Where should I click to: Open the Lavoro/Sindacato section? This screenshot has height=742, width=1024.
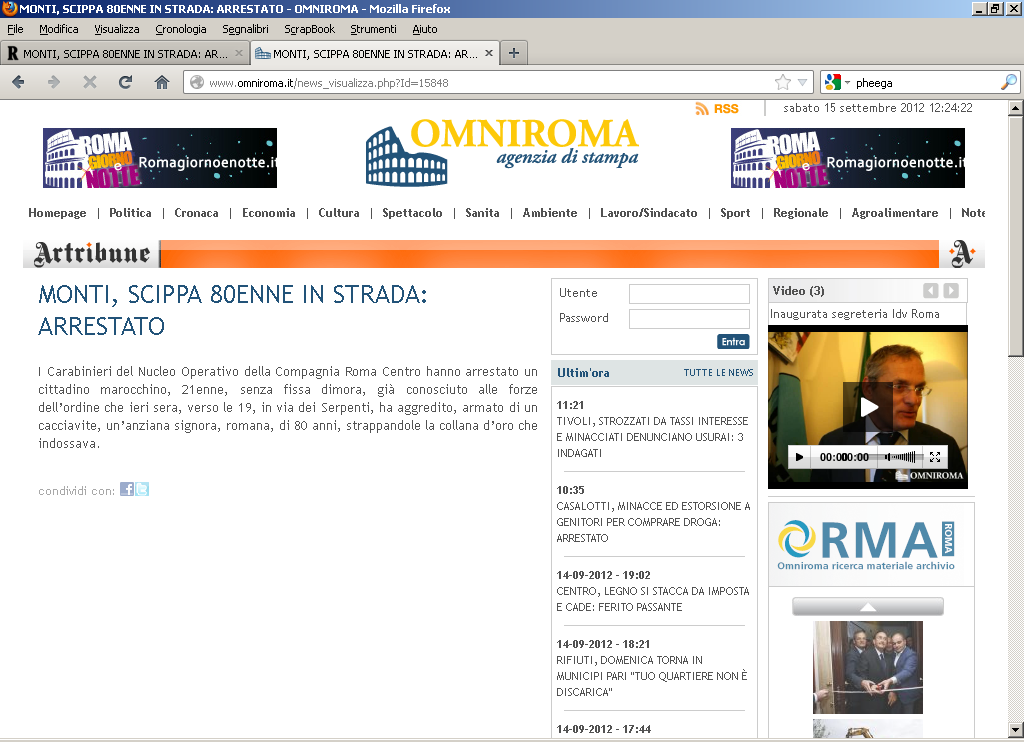click(648, 213)
